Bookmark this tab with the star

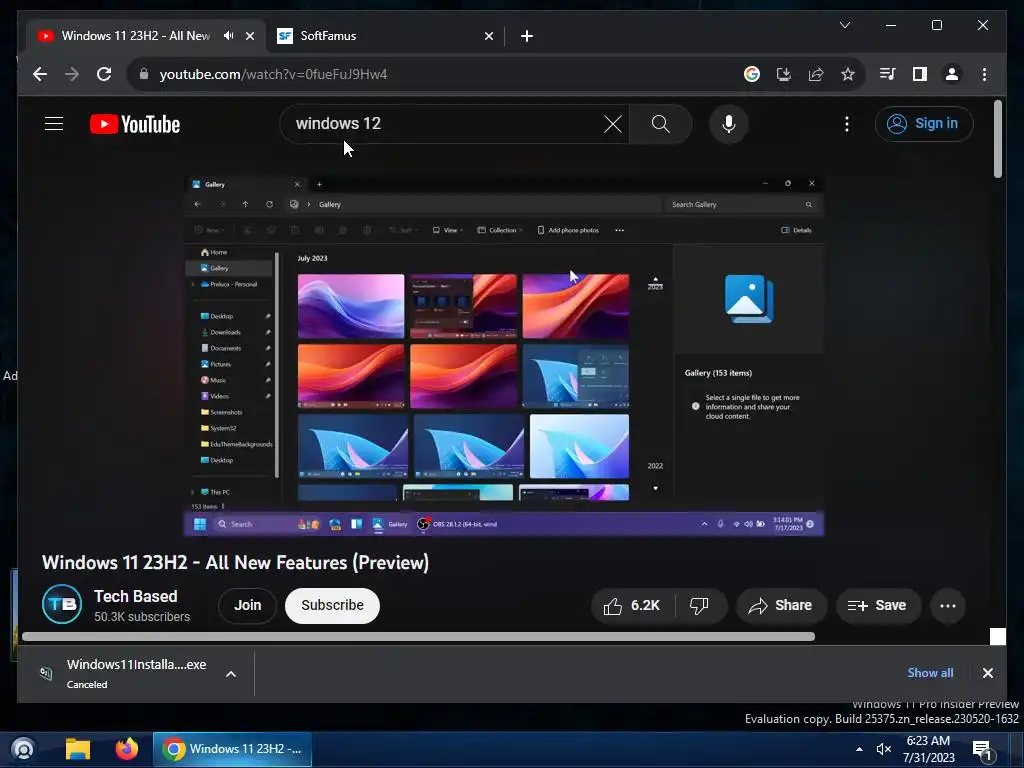[848, 74]
